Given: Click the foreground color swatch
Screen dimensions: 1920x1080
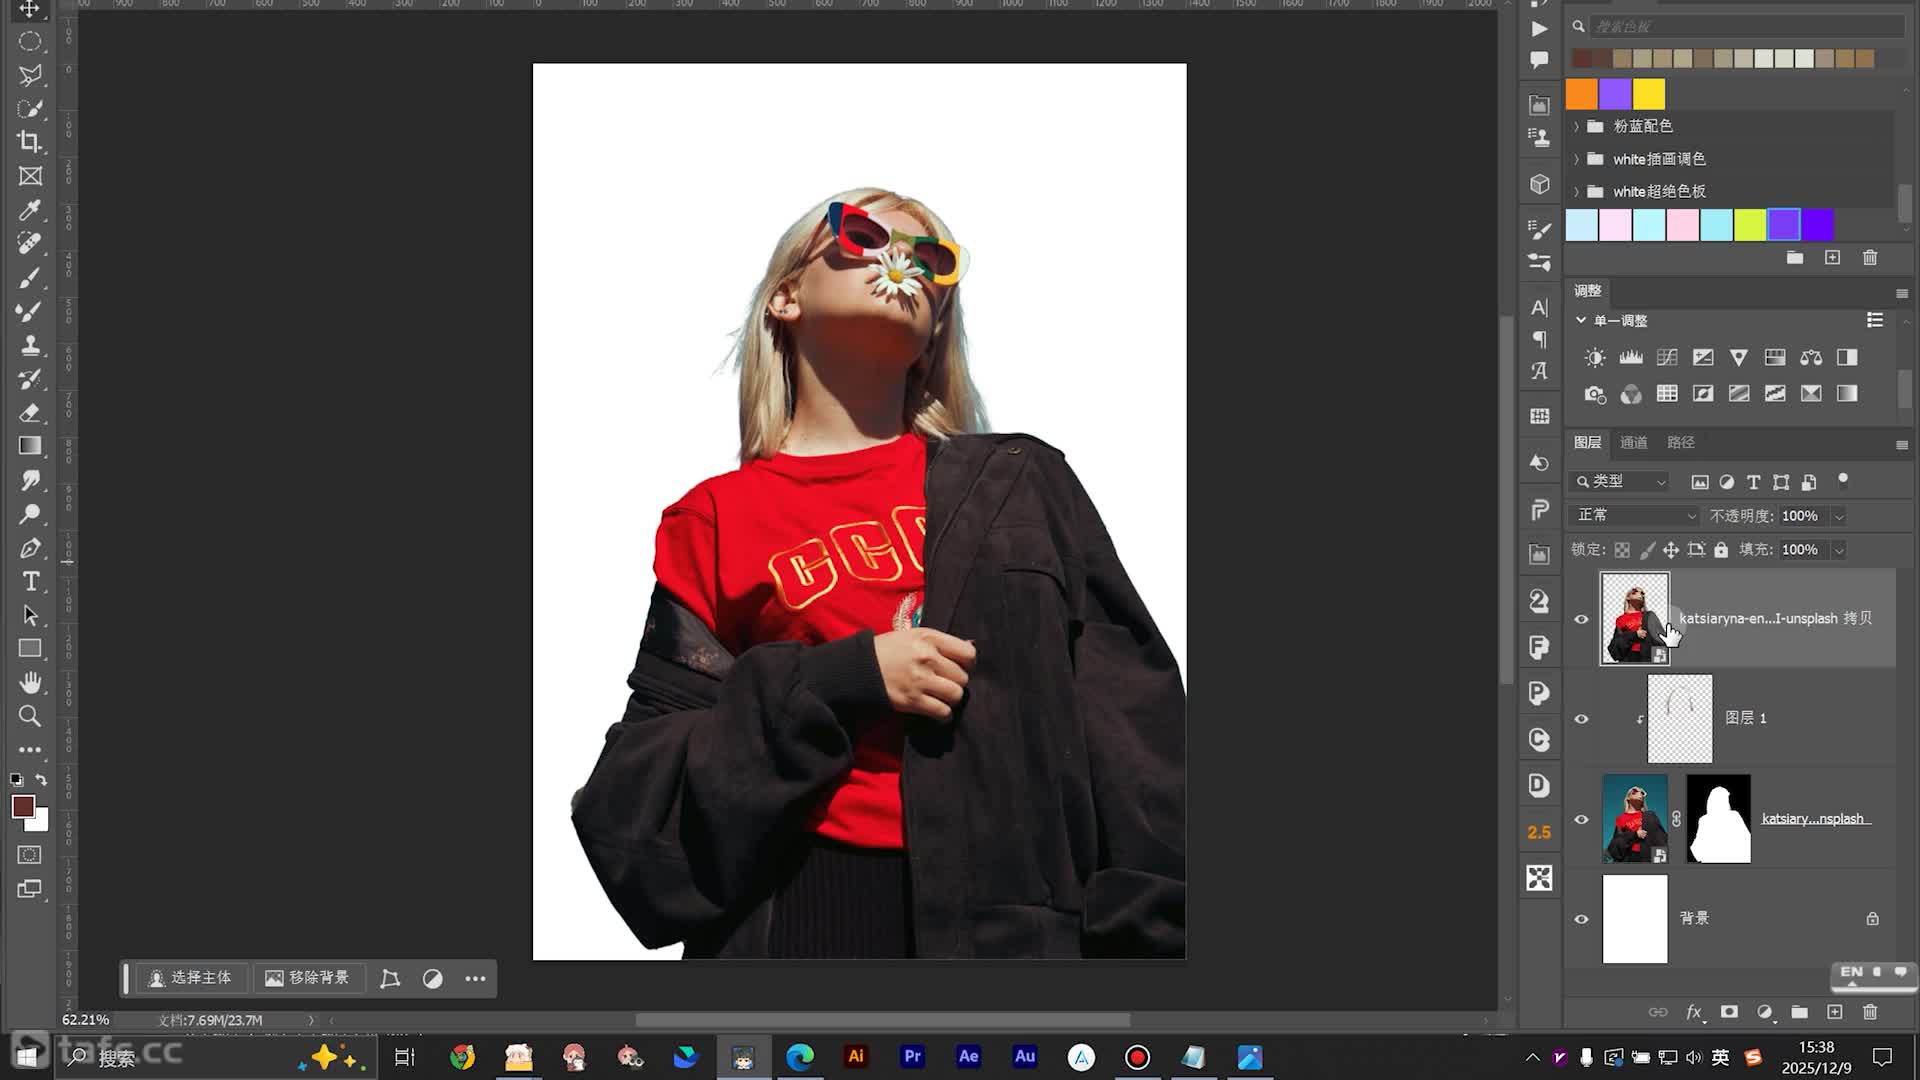Looking at the screenshot, I should pos(23,806).
